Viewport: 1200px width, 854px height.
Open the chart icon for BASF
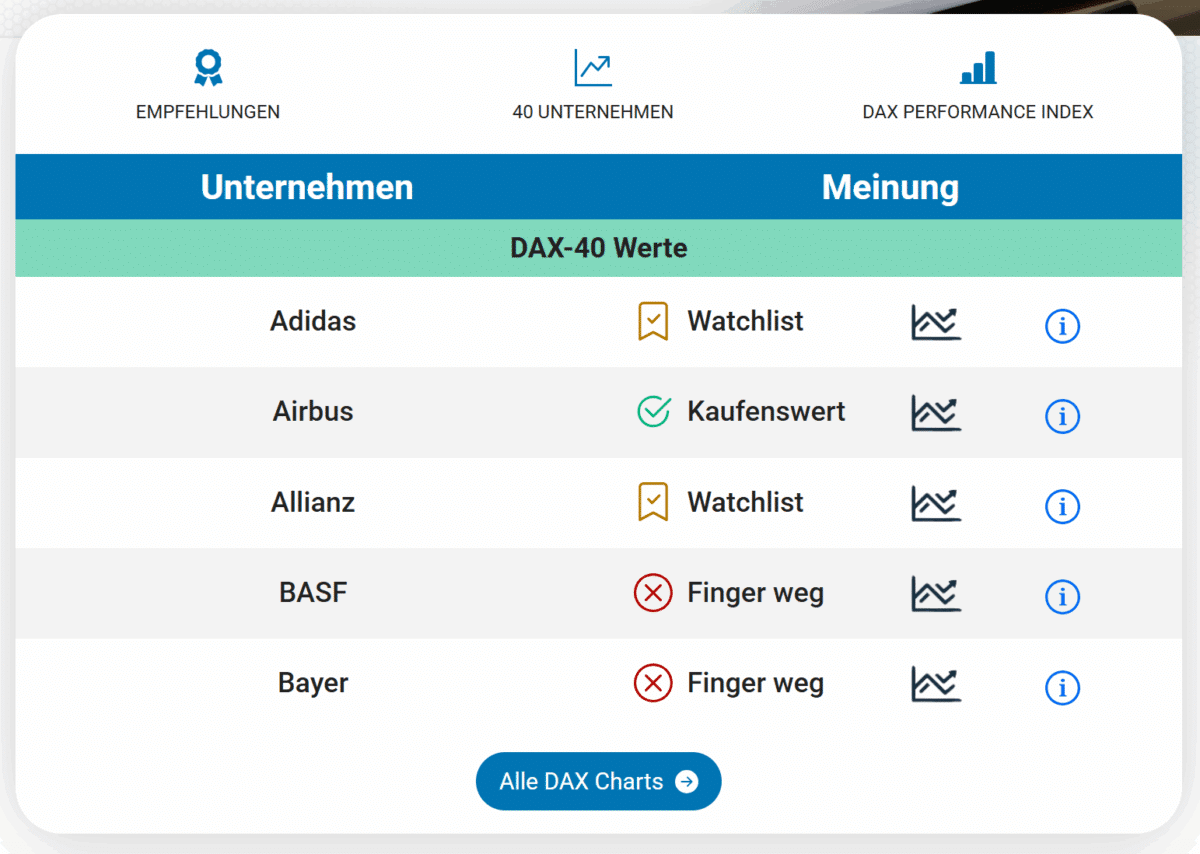coord(936,594)
